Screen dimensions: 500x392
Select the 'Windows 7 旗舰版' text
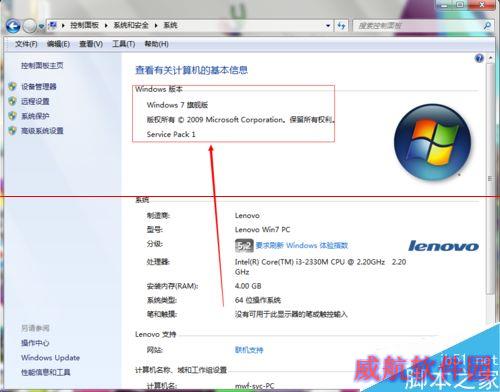tap(177, 105)
